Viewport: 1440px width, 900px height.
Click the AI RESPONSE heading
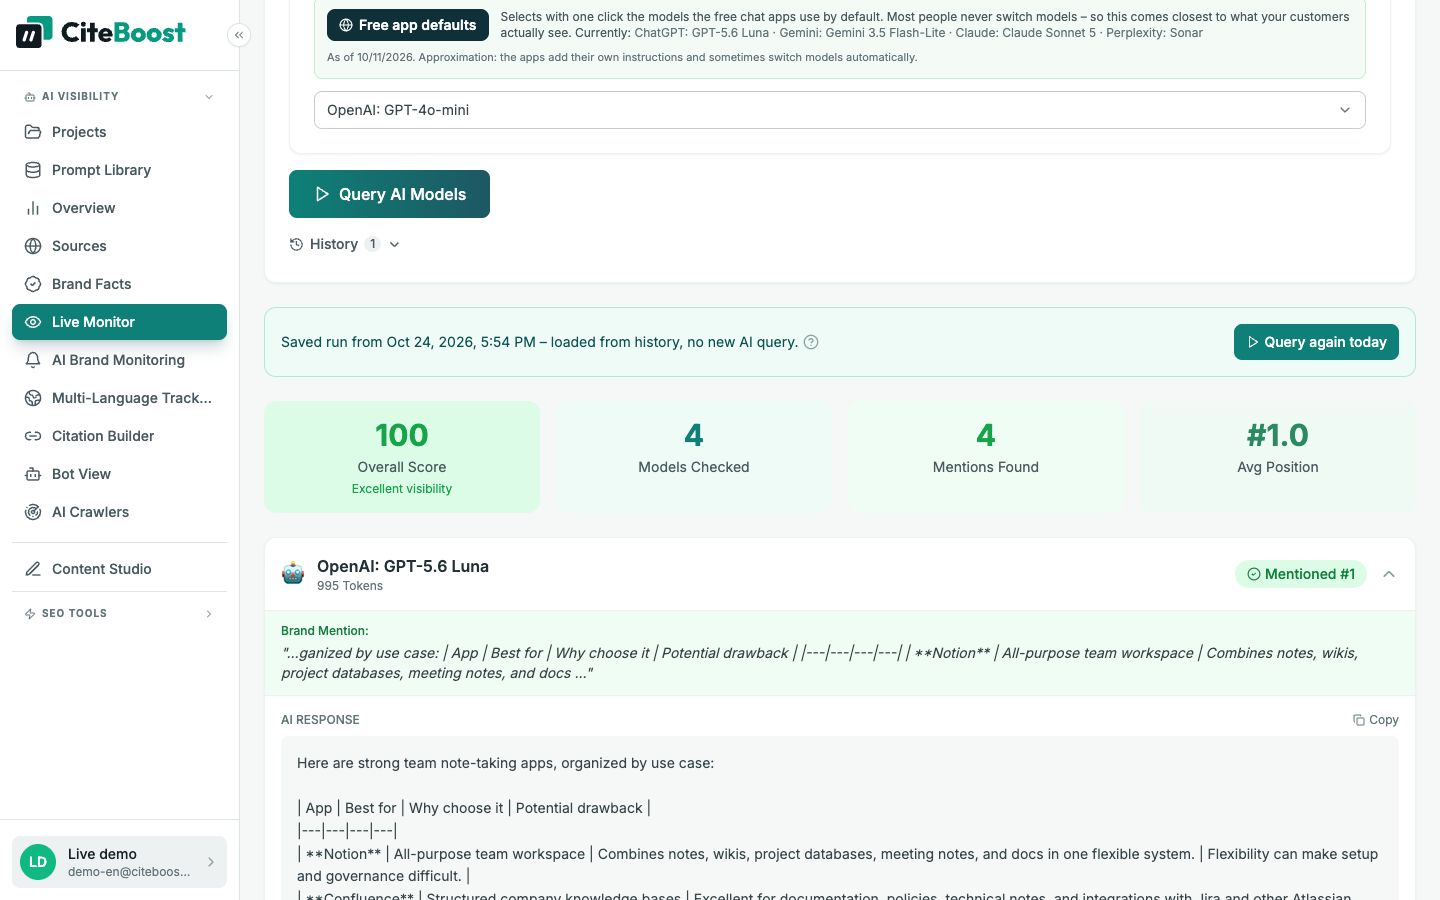(x=320, y=720)
